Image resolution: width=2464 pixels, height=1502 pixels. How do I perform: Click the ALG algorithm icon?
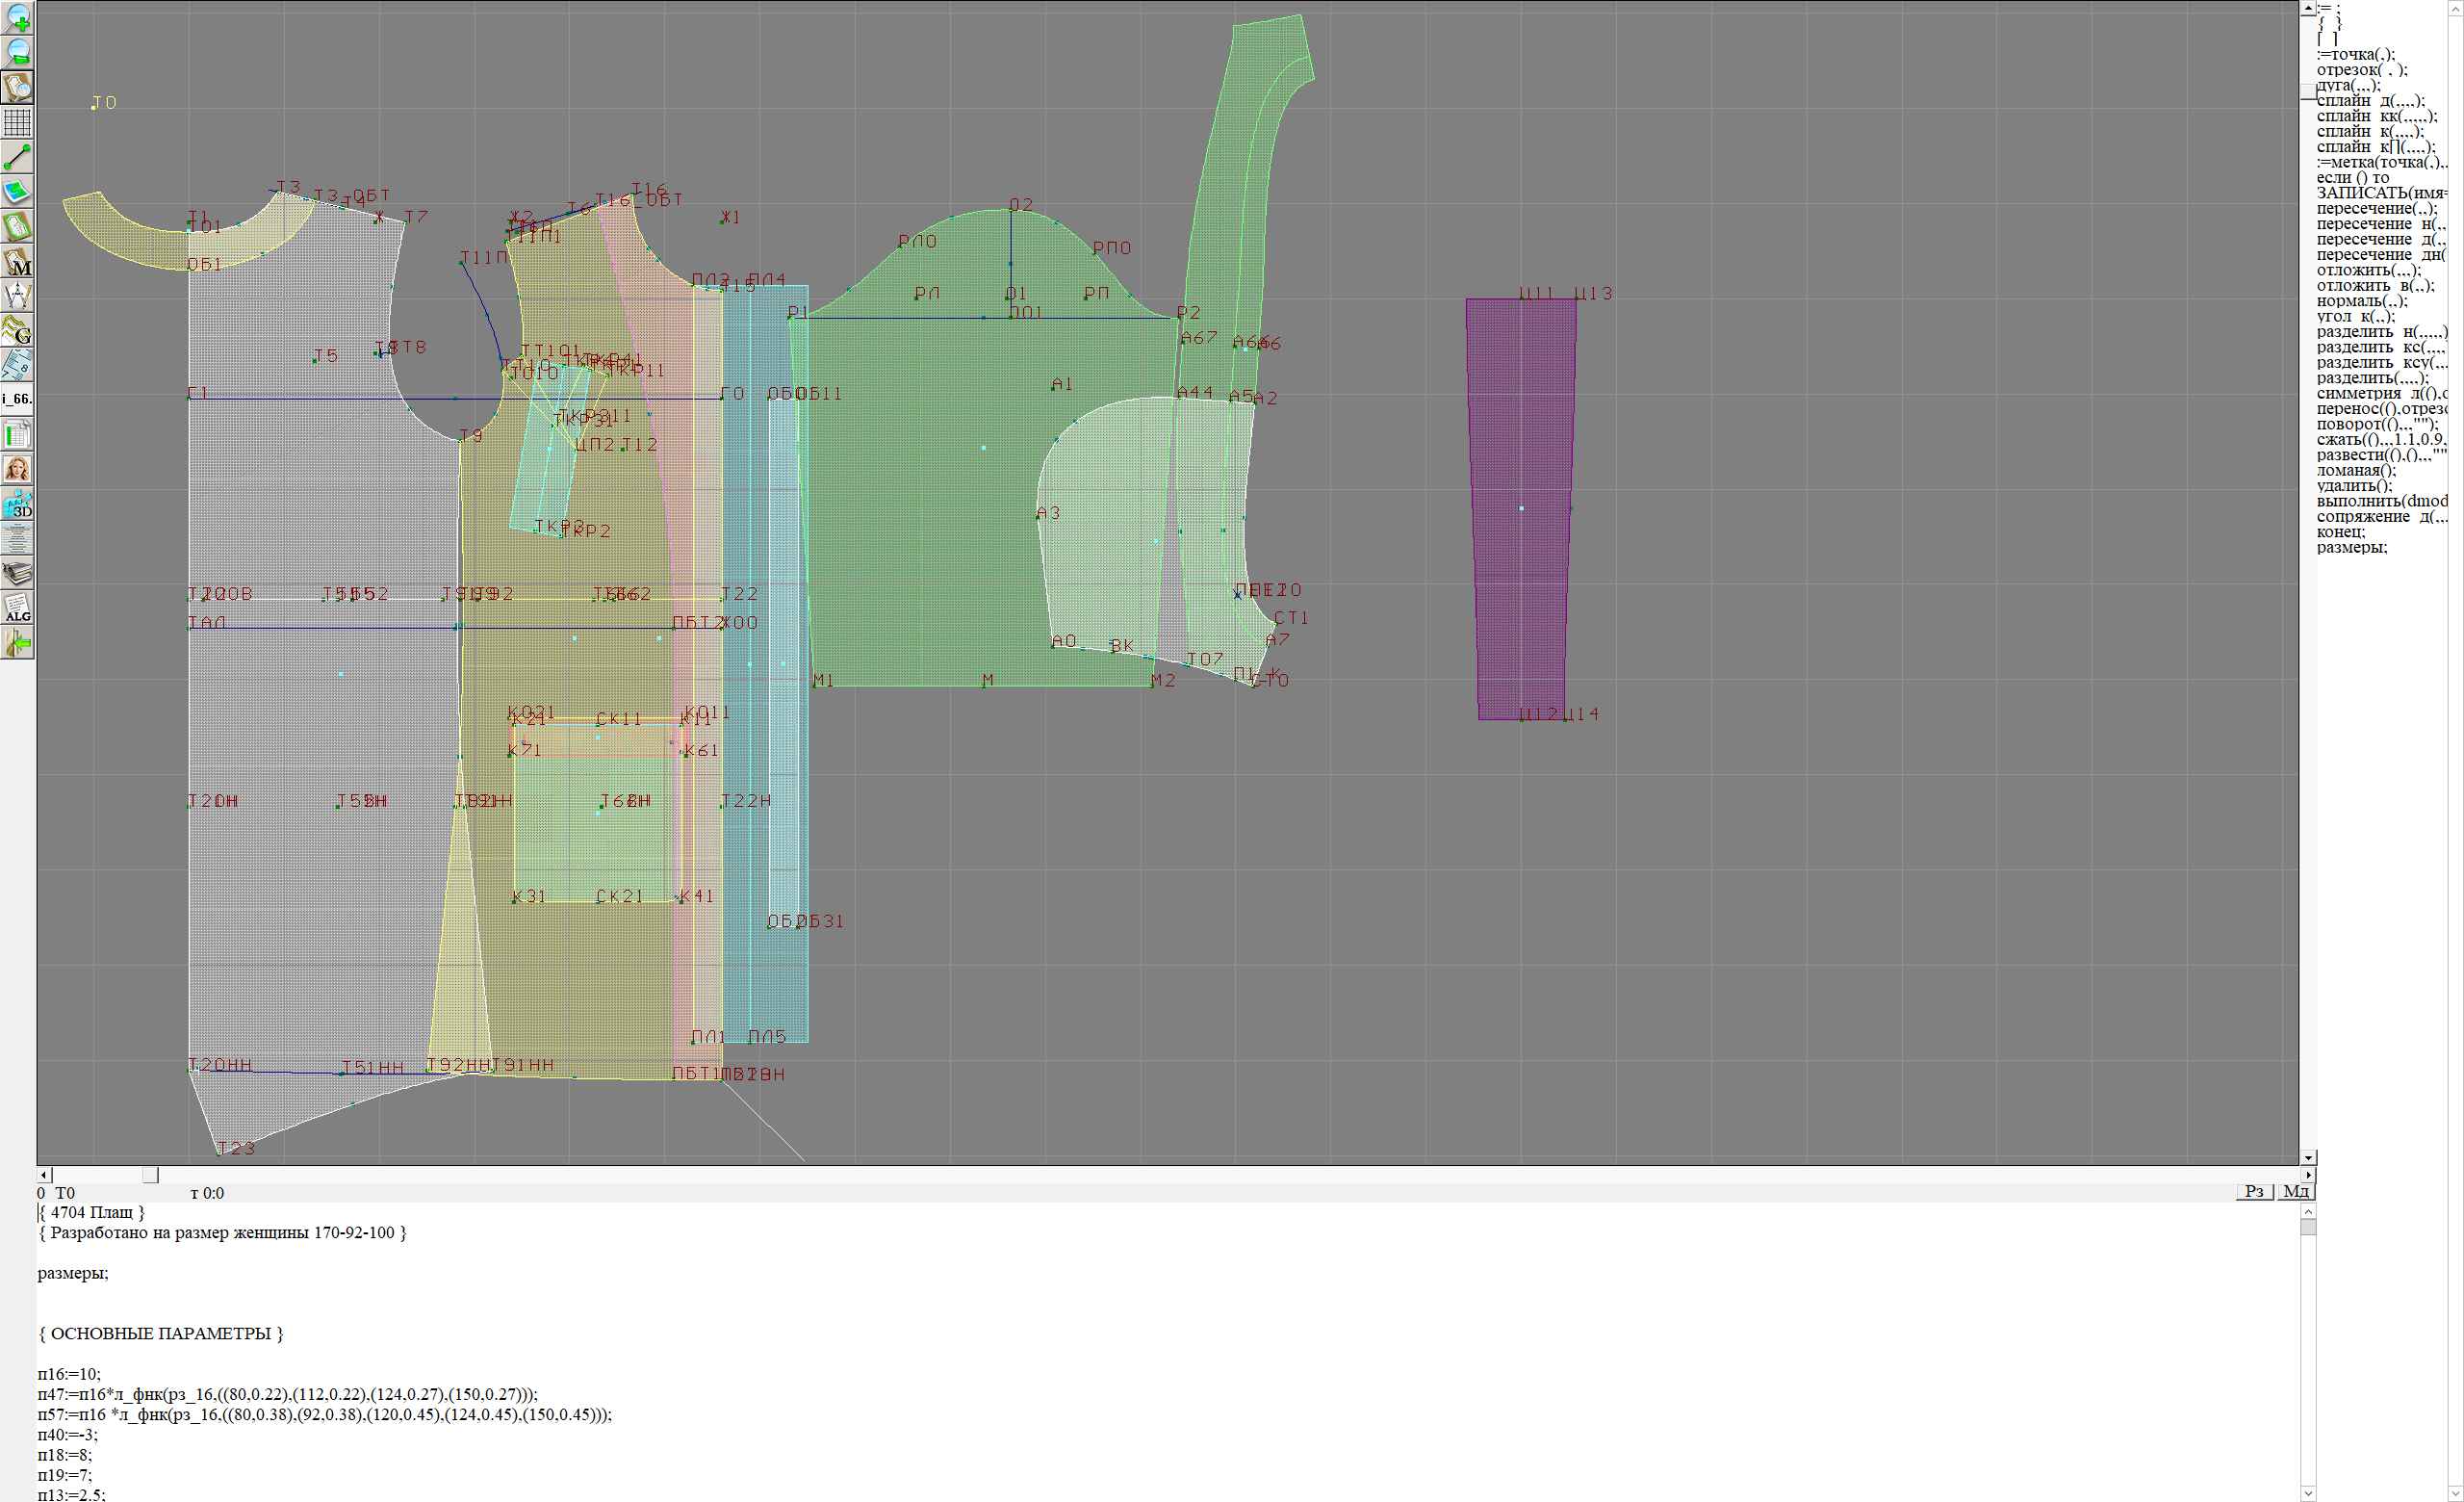coord(18,608)
